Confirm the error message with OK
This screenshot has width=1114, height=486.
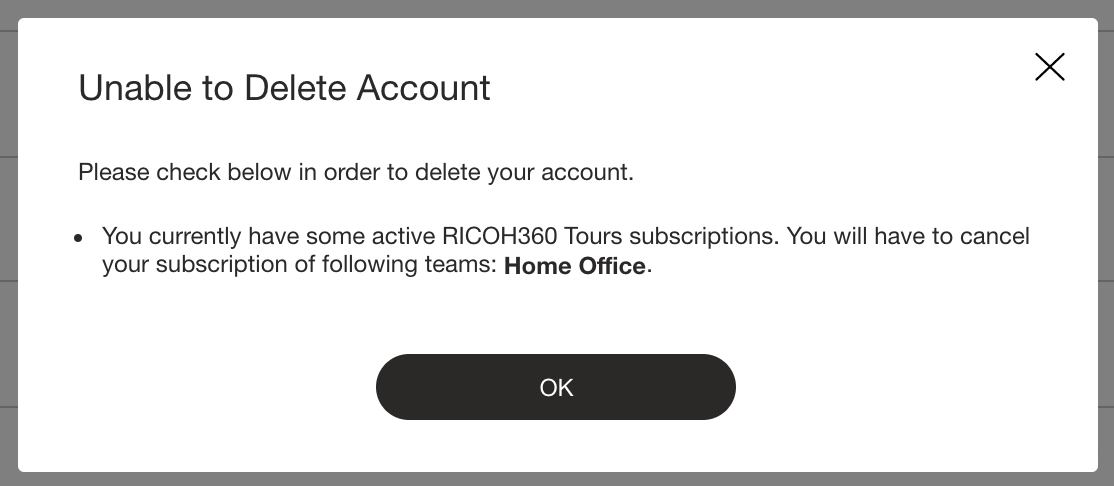555,387
